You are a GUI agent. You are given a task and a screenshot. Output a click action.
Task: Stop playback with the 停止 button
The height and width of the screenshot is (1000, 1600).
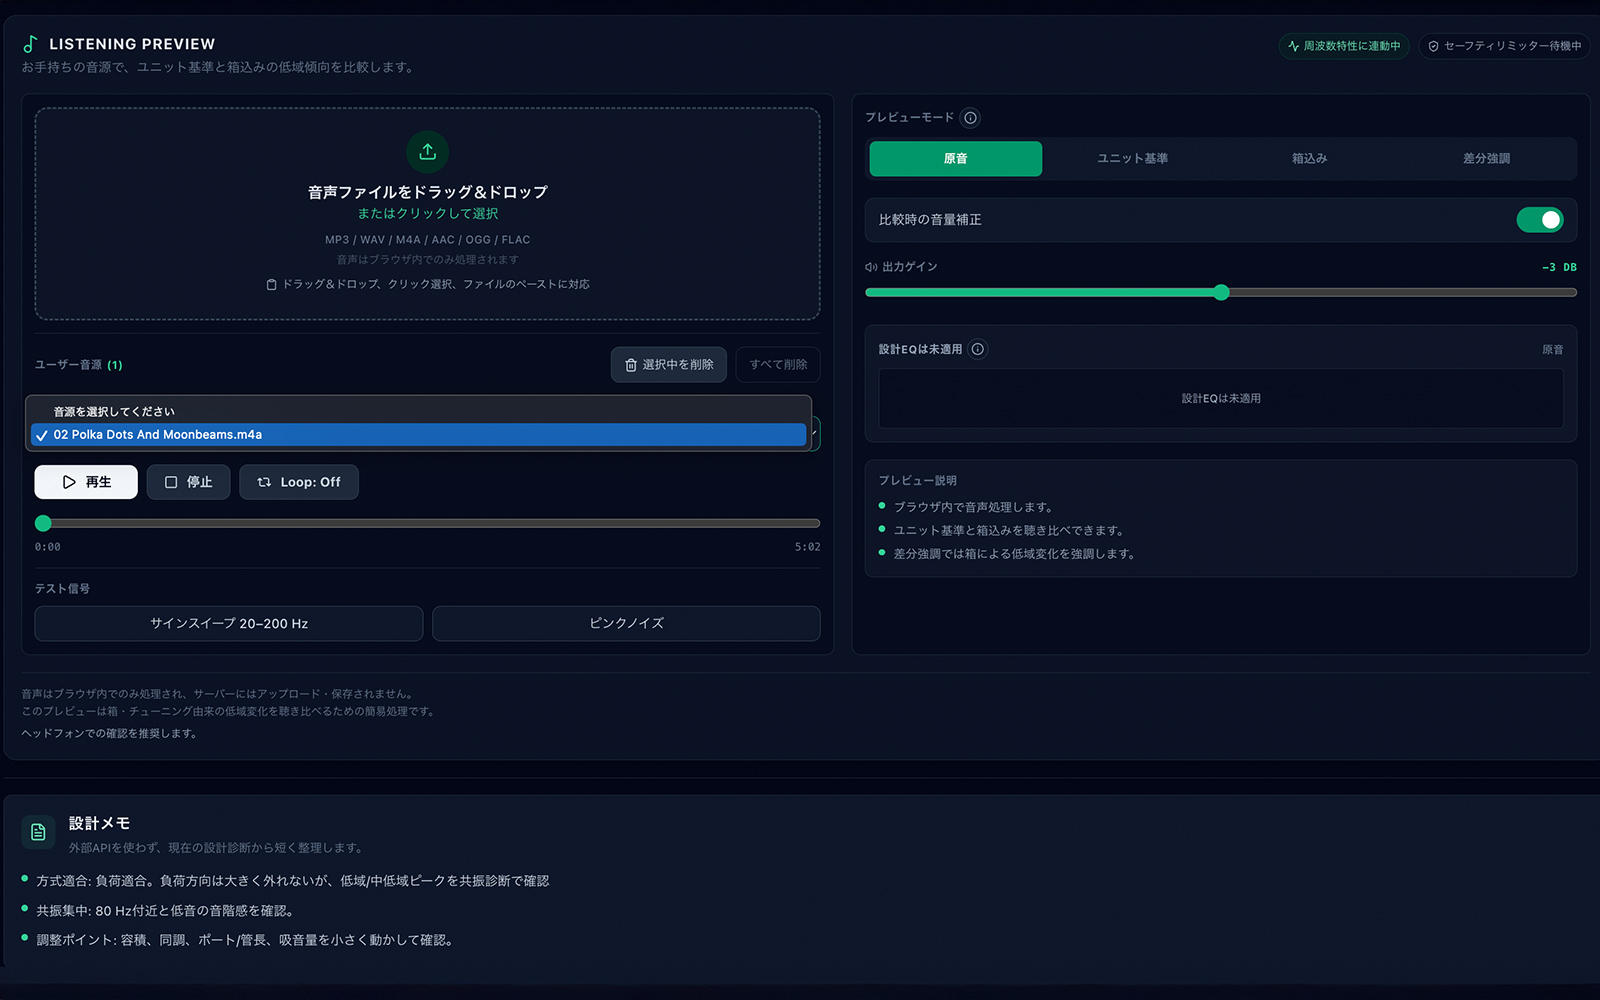pos(188,482)
